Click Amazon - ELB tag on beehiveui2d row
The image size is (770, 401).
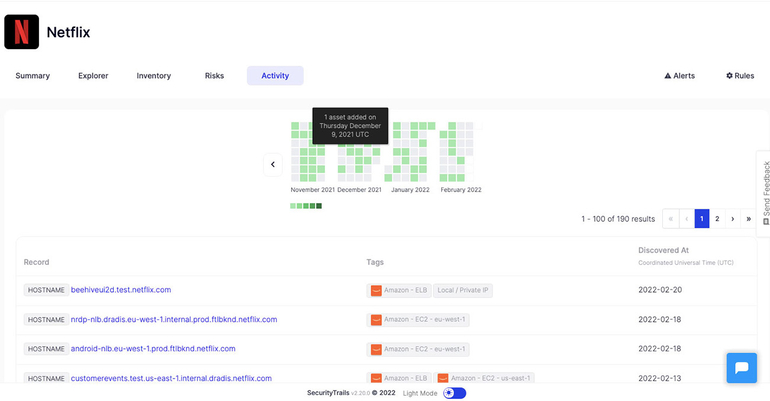tap(399, 290)
